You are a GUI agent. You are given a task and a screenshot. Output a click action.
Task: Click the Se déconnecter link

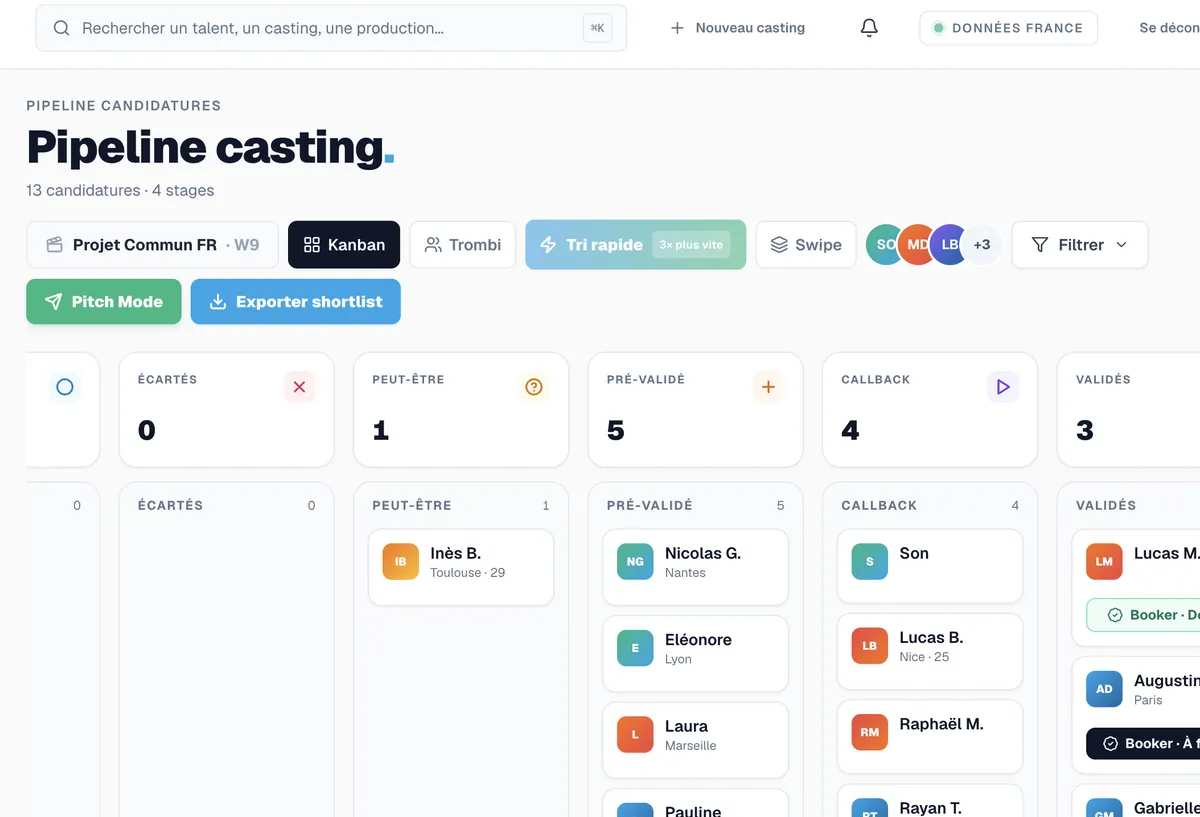pyautogui.click(x=1169, y=28)
